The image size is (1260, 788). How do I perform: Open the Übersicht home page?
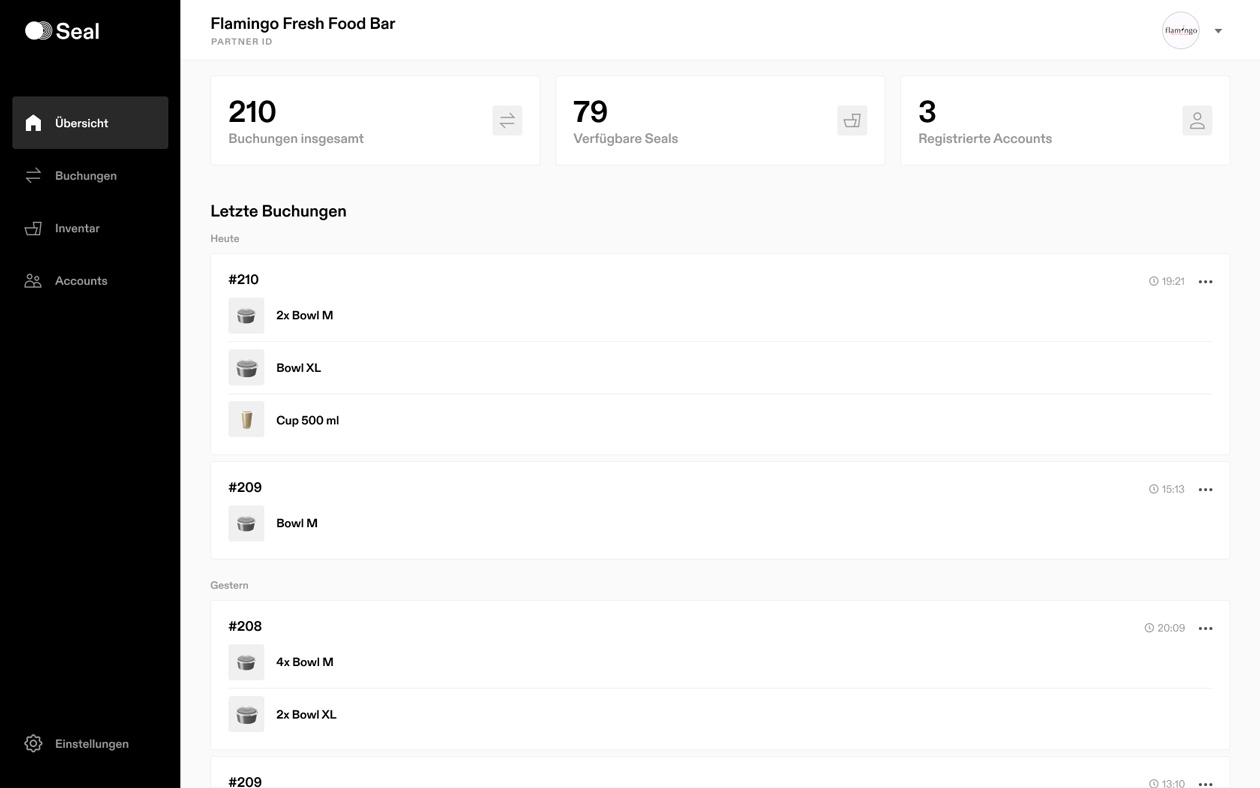(x=90, y=123)
